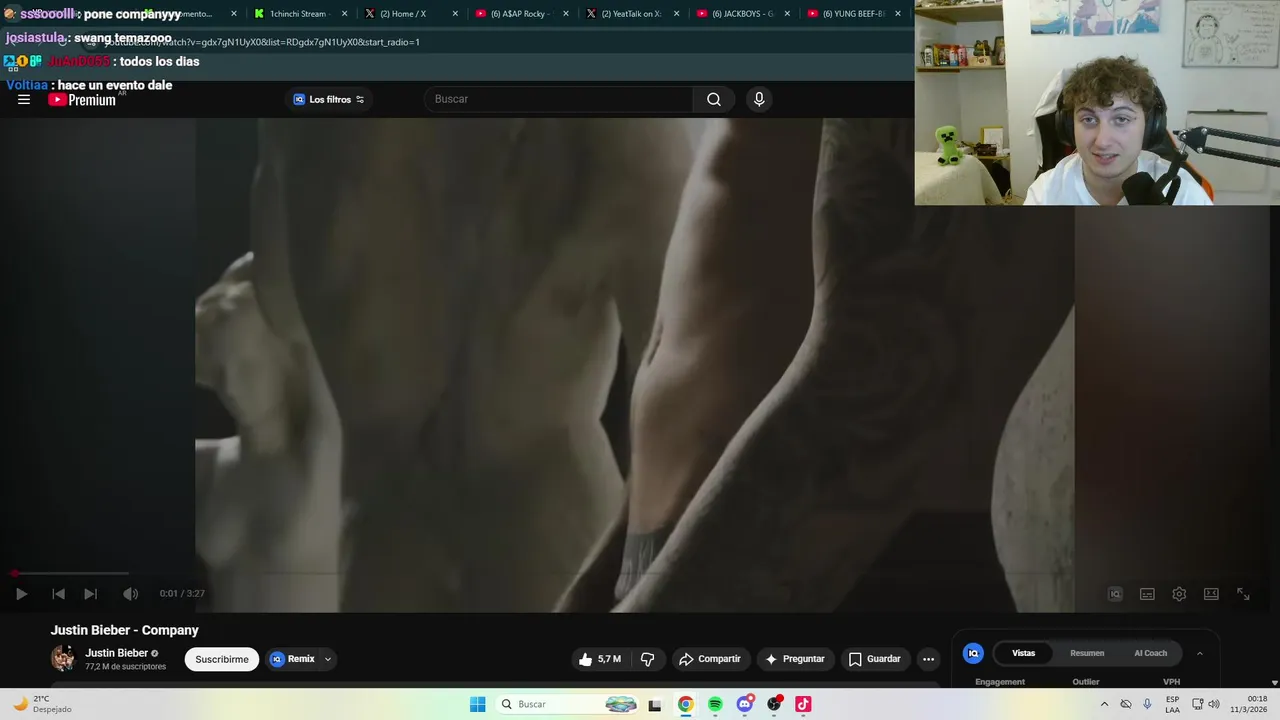The height and width of the screenshot is (720, 1280).
Task: Open the Los filtros filter control
Action: click(329, 99)
